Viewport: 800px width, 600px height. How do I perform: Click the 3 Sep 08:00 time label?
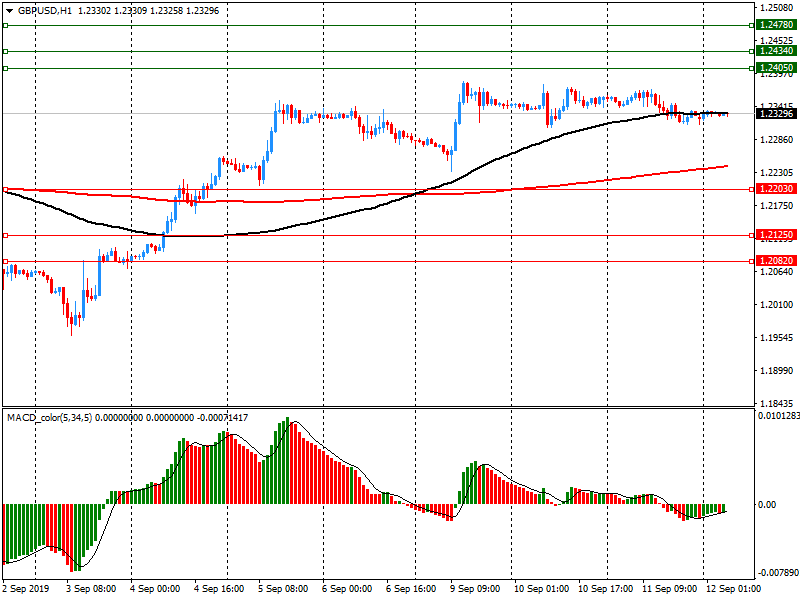(x=91, y=589)
